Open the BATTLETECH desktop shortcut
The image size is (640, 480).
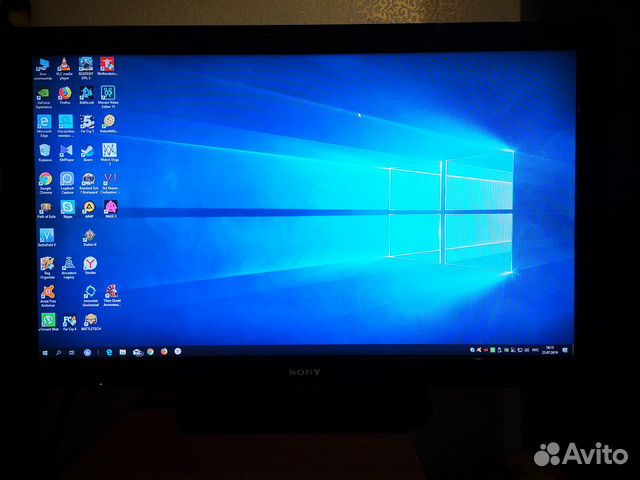[91, 322]
